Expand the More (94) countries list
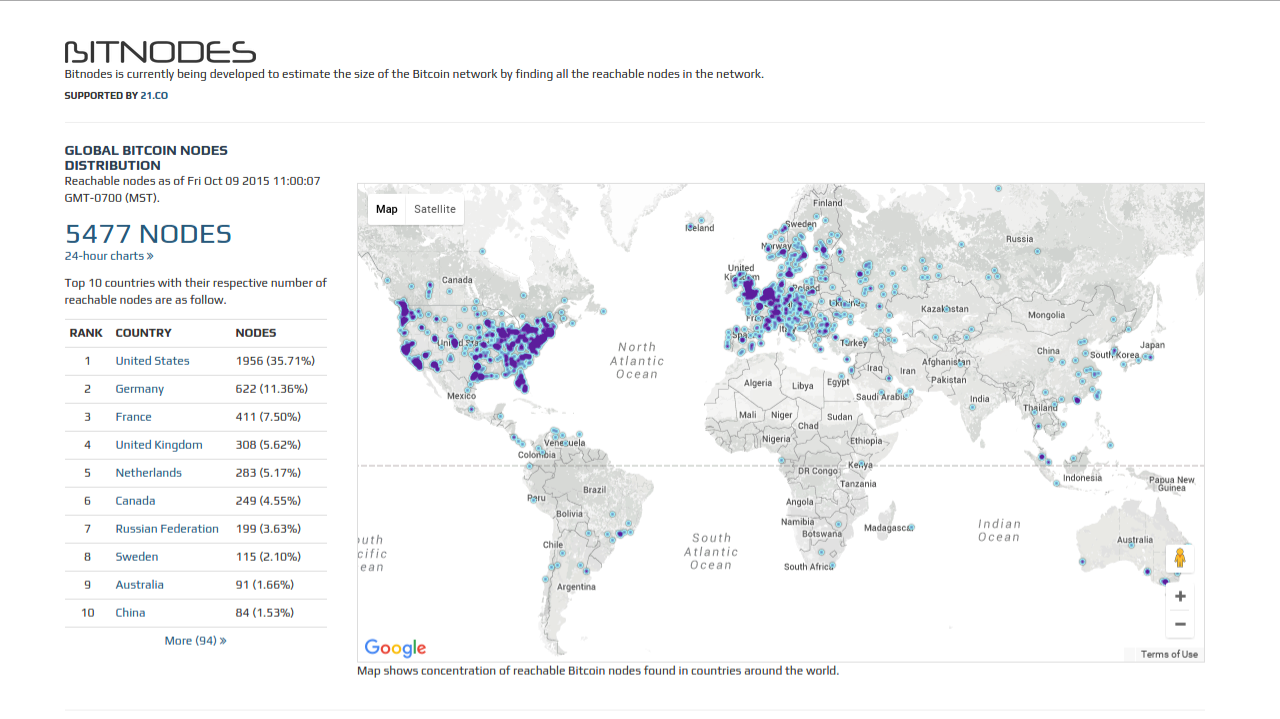The height and width of the screenshot is (719, 1280). pos(195,640)
